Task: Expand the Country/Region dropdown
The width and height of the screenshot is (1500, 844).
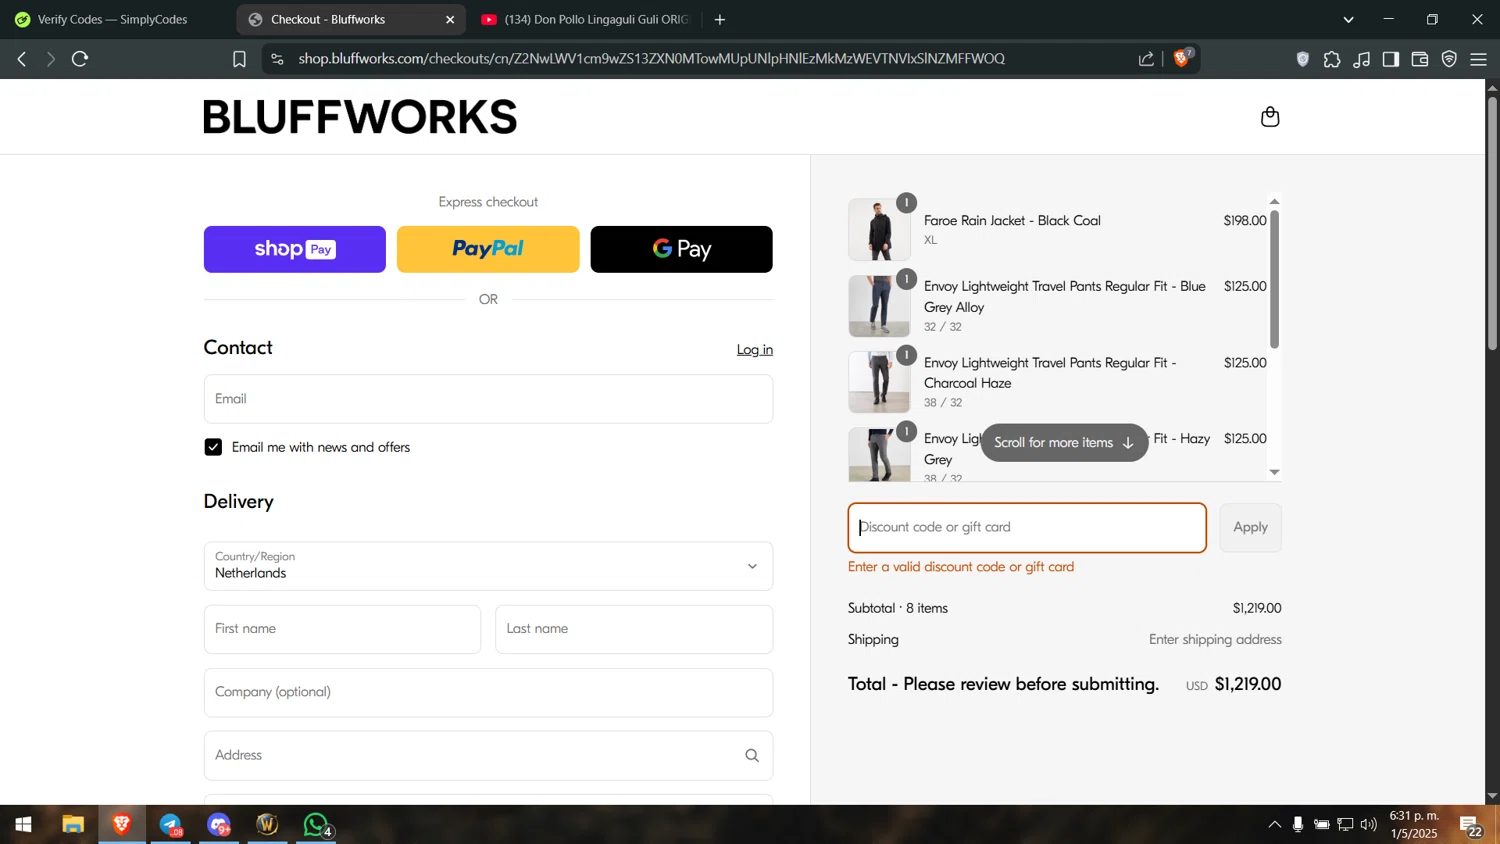Action: (488, 566)
